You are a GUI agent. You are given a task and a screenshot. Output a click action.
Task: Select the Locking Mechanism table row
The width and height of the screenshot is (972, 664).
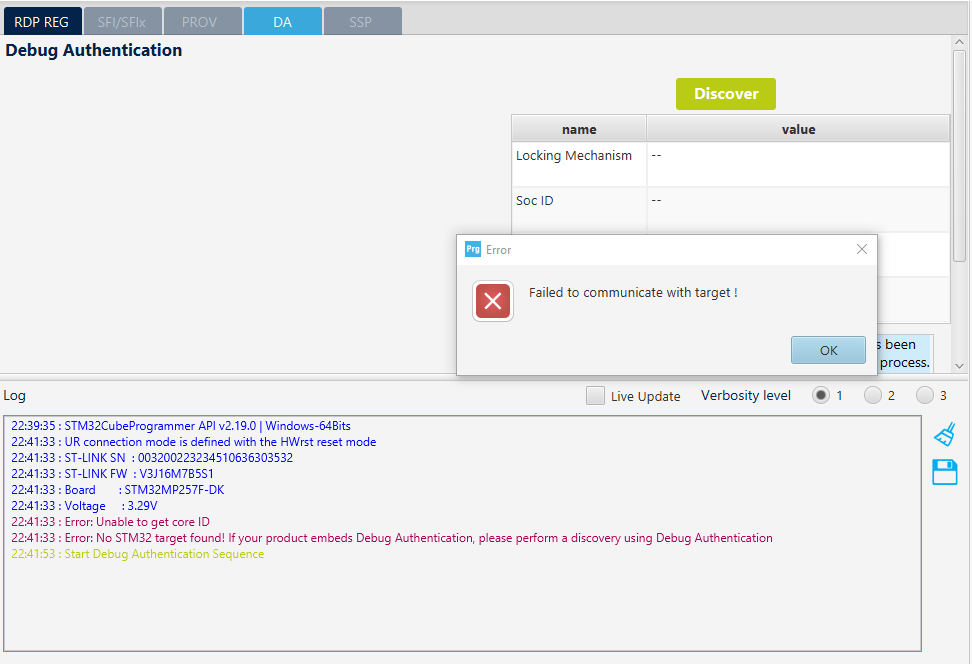579,163
